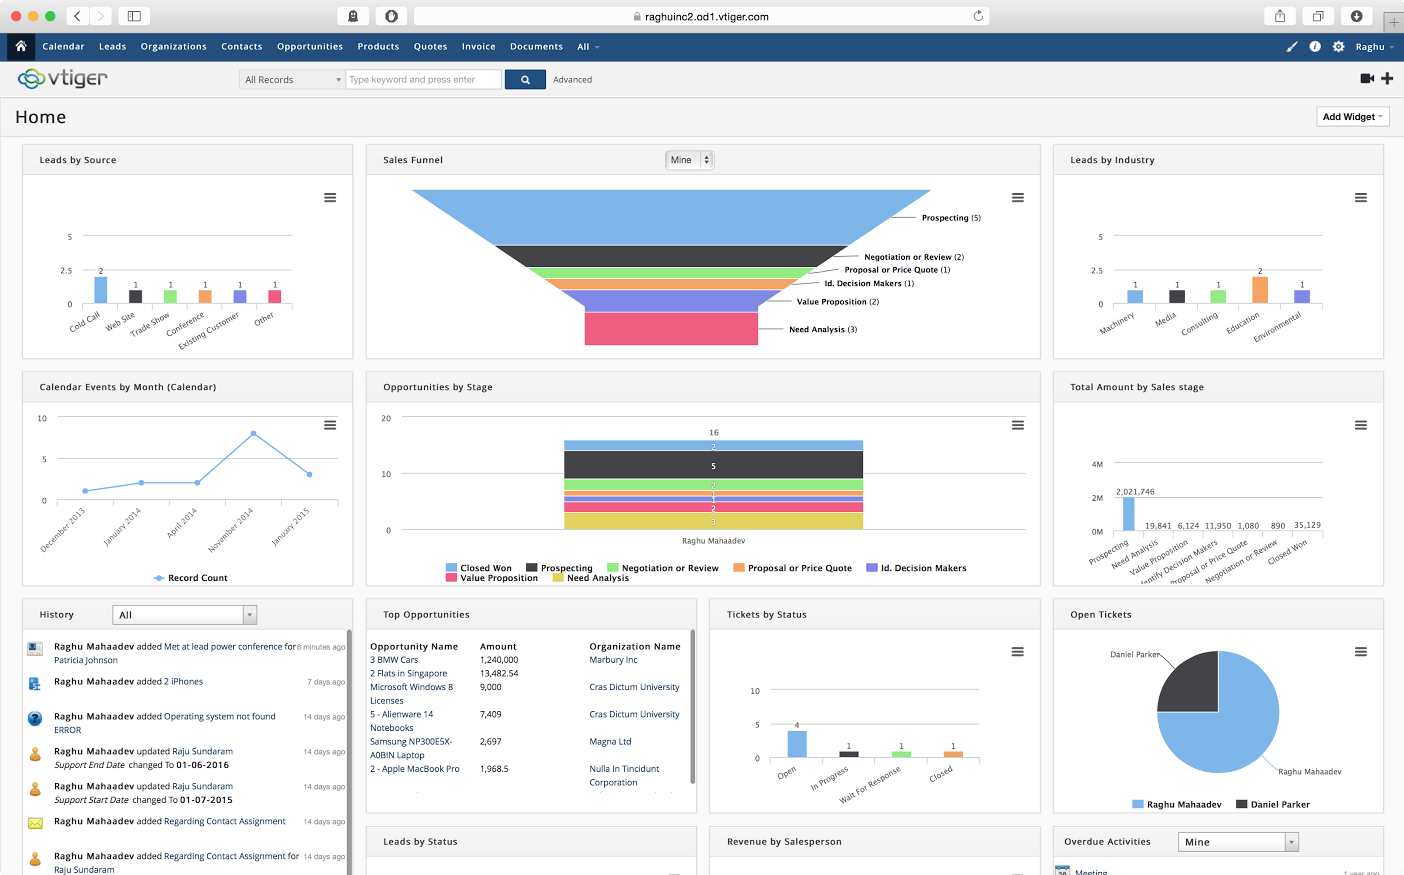This screenshot has width=1404, height=875.
Task: Click the blue search magnifier button
Action: 525,79
